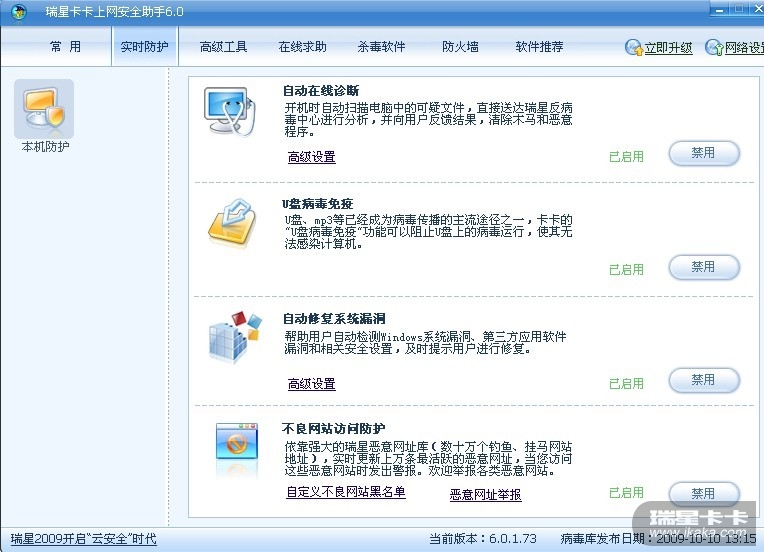Image resolution: width=764 pixels, height=552 pixels.
Task: Disable 自动修复系统漏洞 with its 禁用 button
Action: click(705, 380)
